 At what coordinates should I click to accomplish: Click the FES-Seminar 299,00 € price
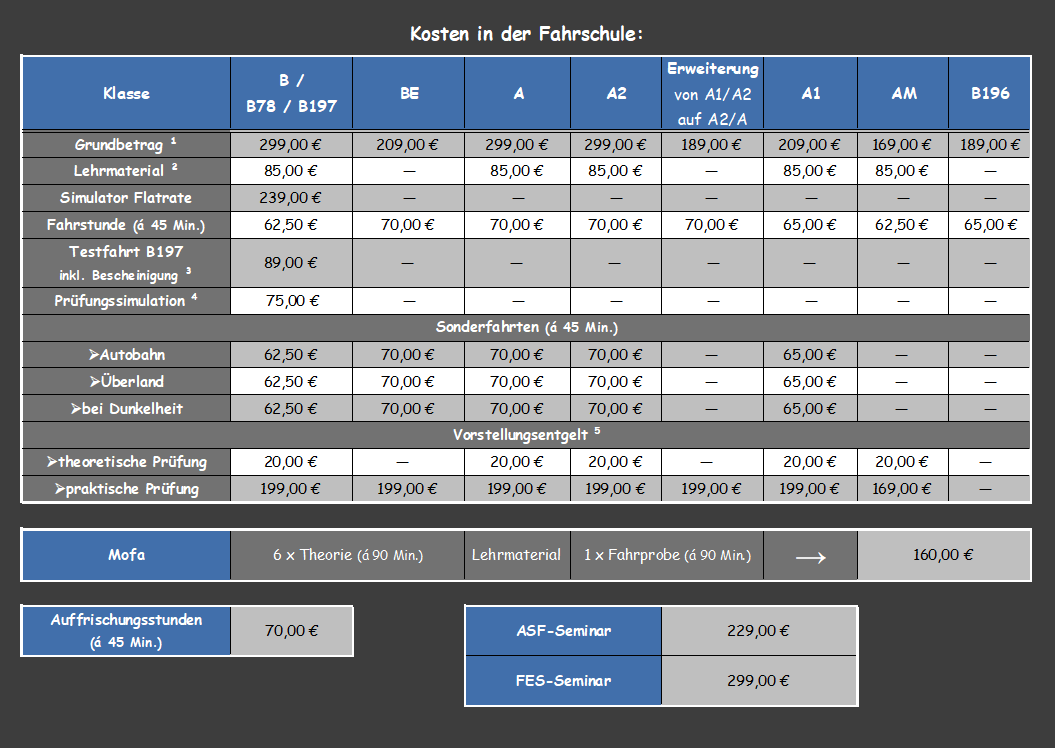757,680
